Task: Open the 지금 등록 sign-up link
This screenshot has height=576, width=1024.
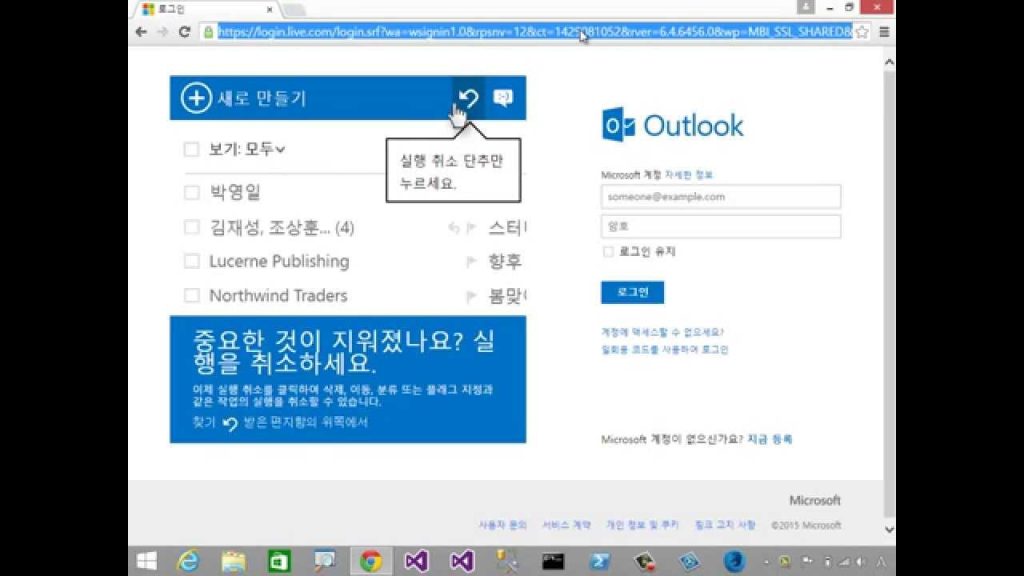Action: click(x=769, y=439)
